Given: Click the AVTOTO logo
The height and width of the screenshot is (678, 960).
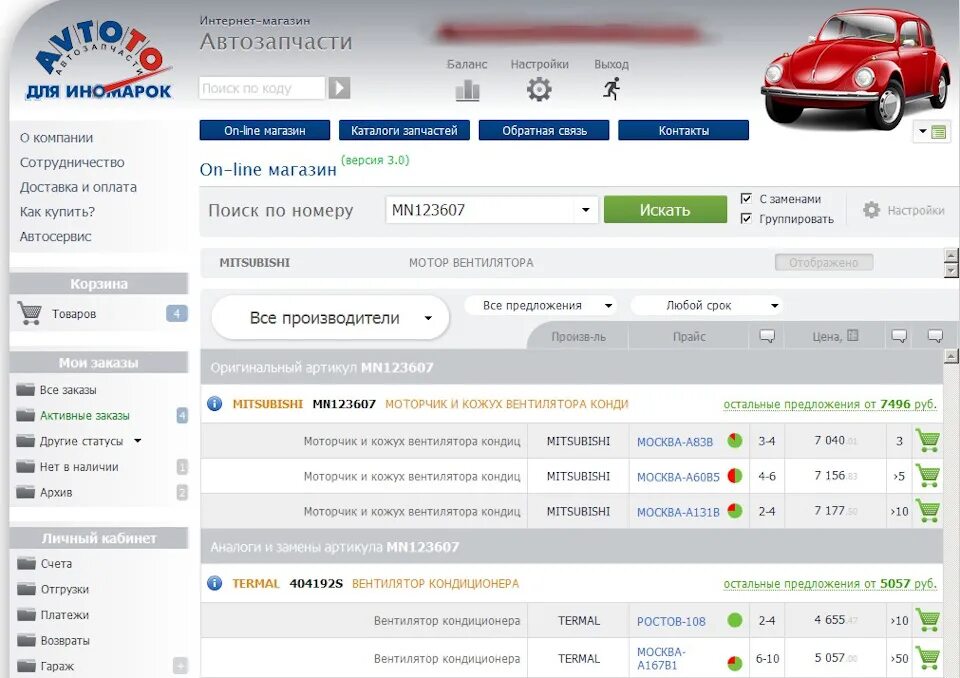Looking at the screenshot, I should click(x=100, y=60).
